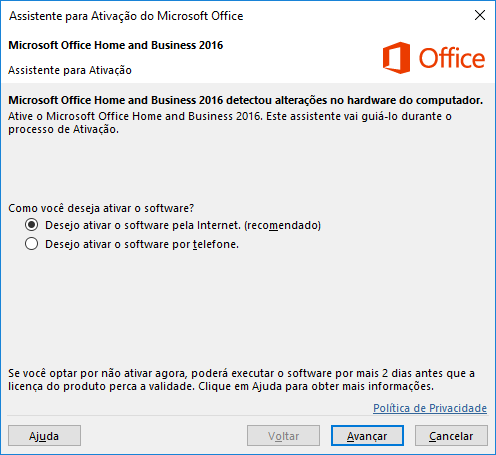
Task: Click the "Ative o Microsoft Office" instruction paragraph
Action: click(x=230, y=123)
